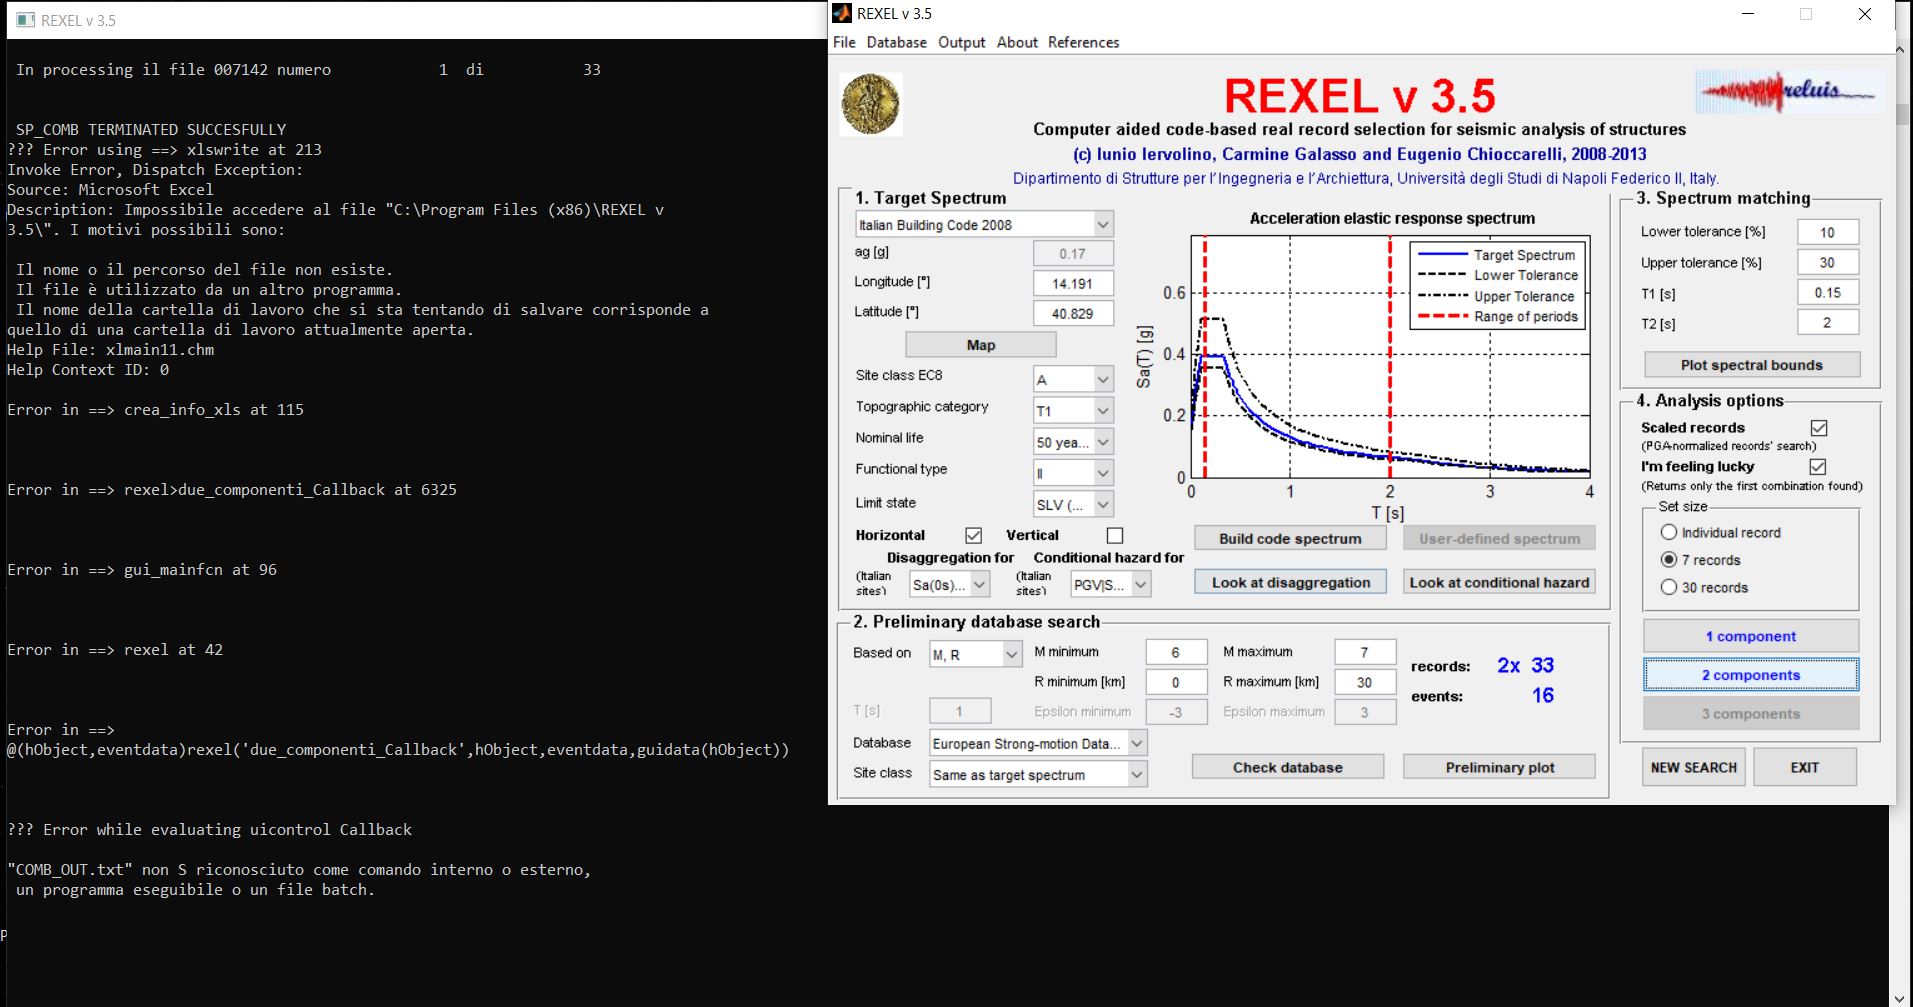Toggle the I'm feeling lucky checkbox

click(1818, 467)
